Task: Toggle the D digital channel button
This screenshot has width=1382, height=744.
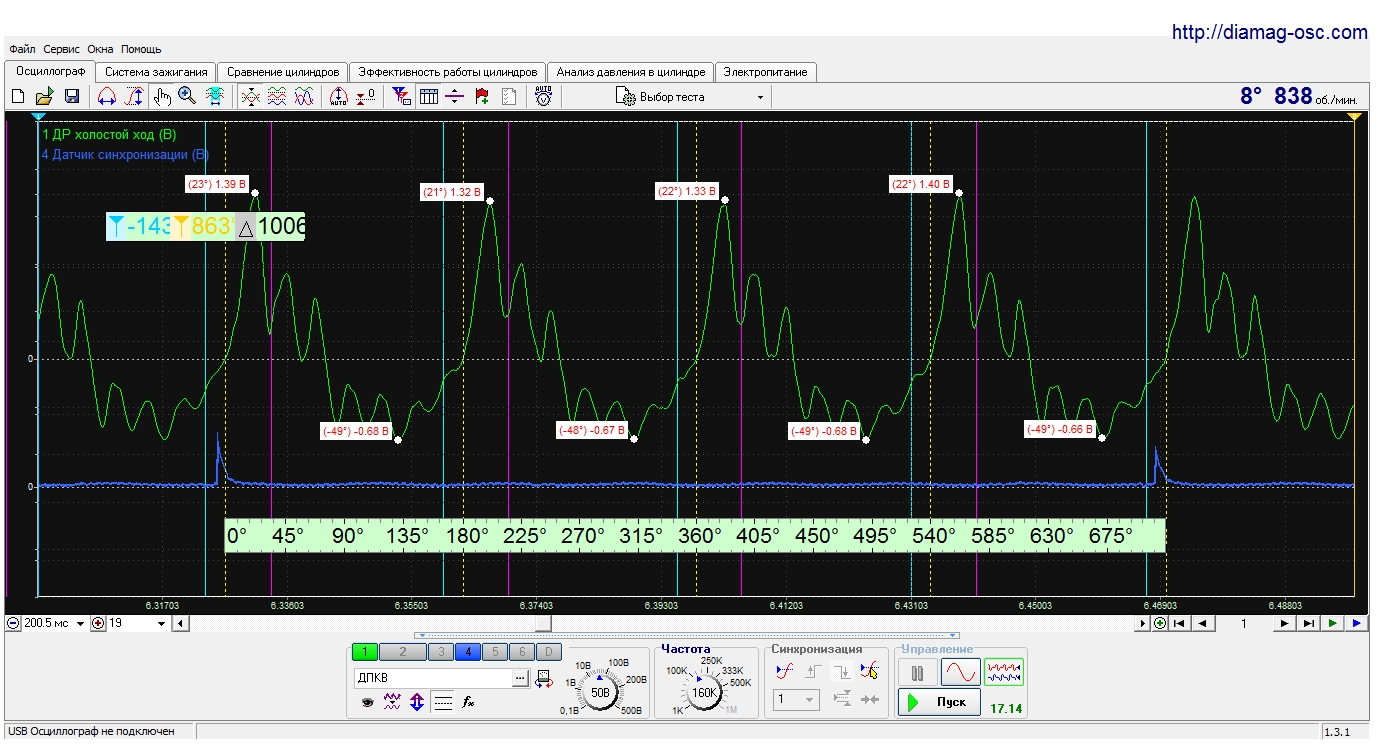Action: pos(547,652)
